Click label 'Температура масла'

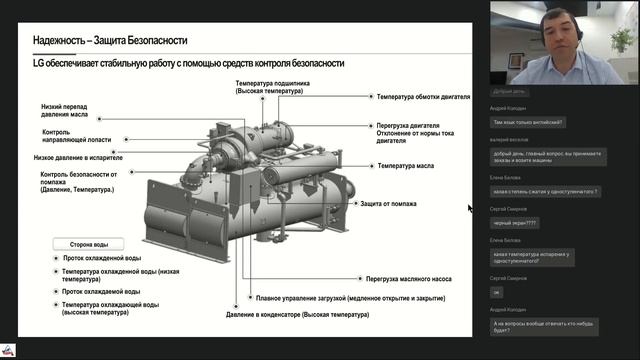(x=405, y=166)
